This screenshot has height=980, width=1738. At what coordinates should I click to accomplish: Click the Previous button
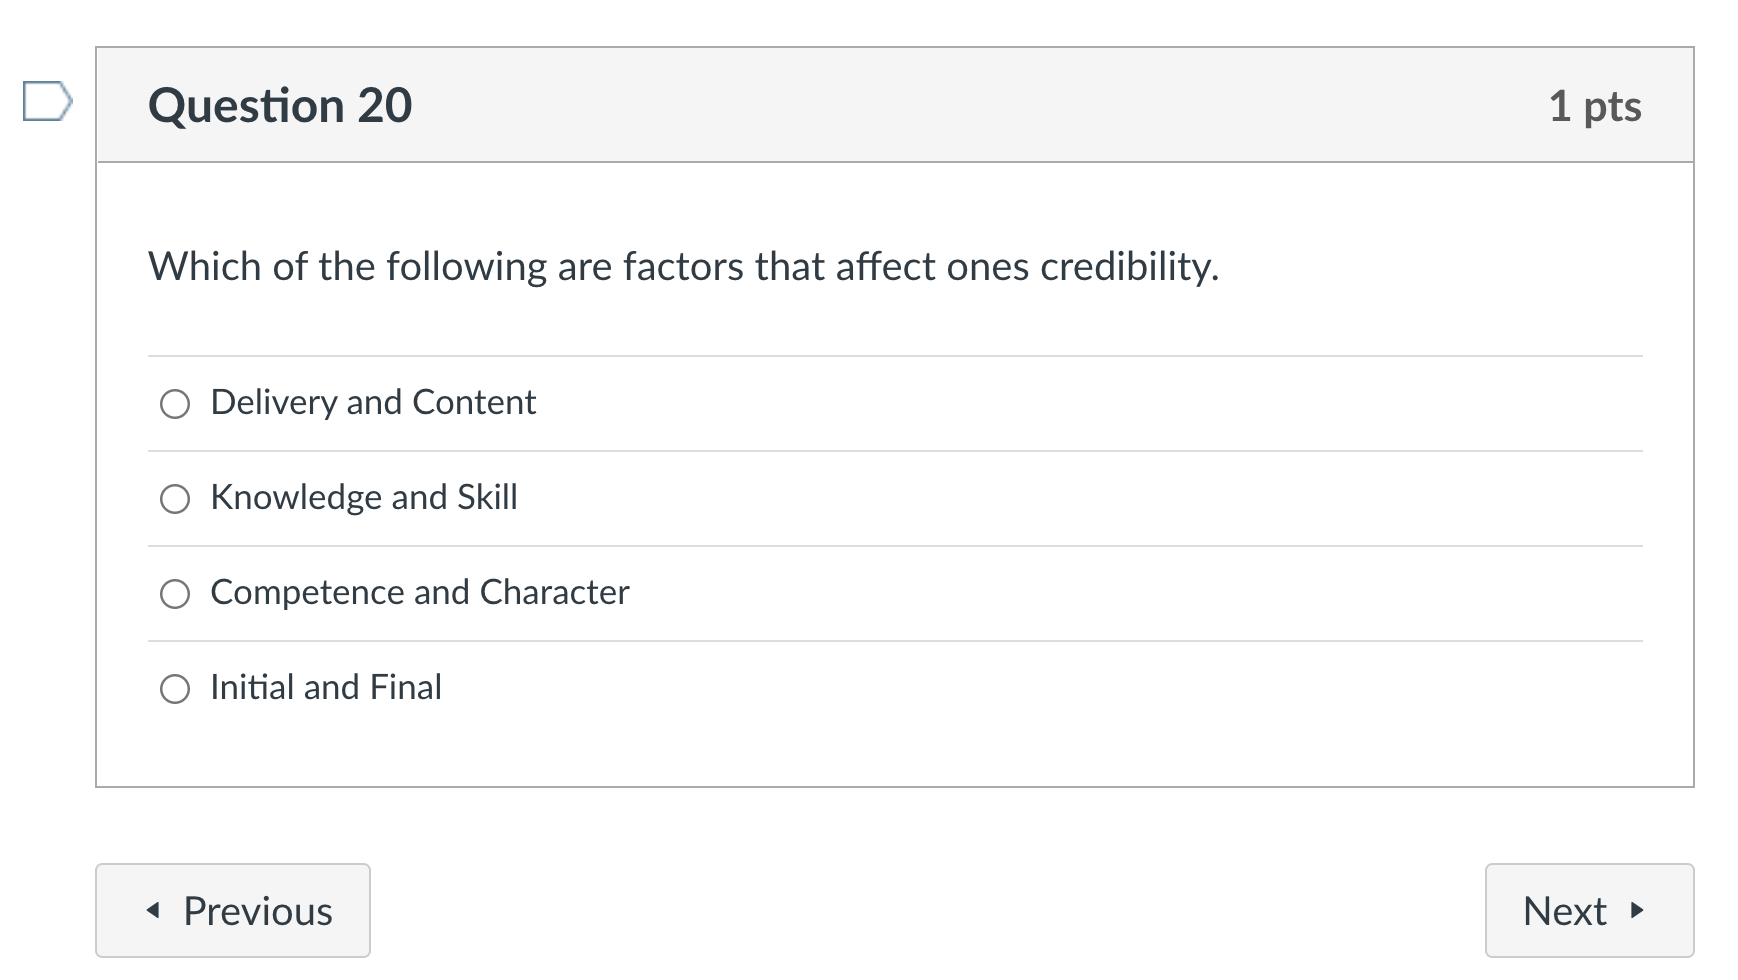232,910
